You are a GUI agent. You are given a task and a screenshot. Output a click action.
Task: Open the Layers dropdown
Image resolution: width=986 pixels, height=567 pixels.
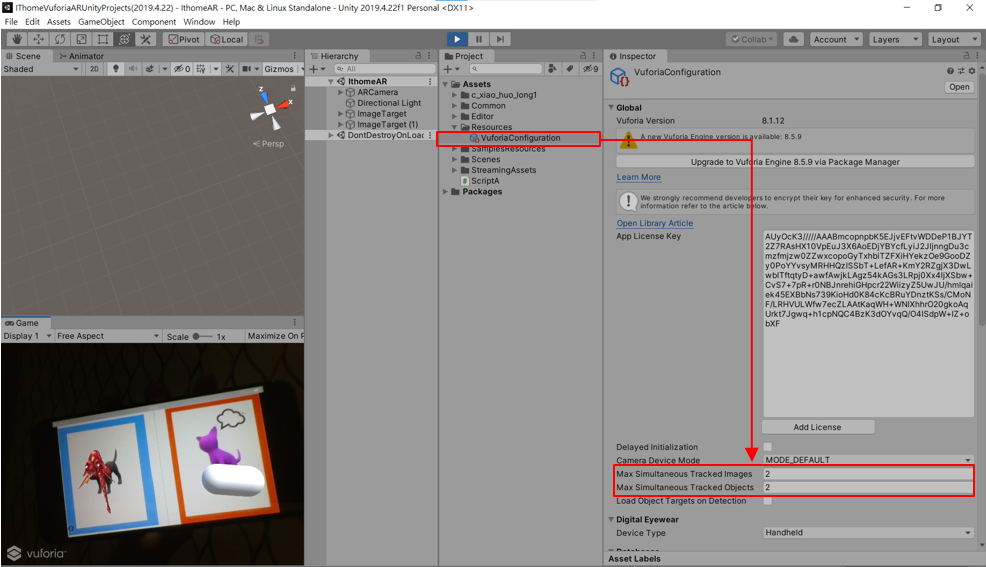895,39
